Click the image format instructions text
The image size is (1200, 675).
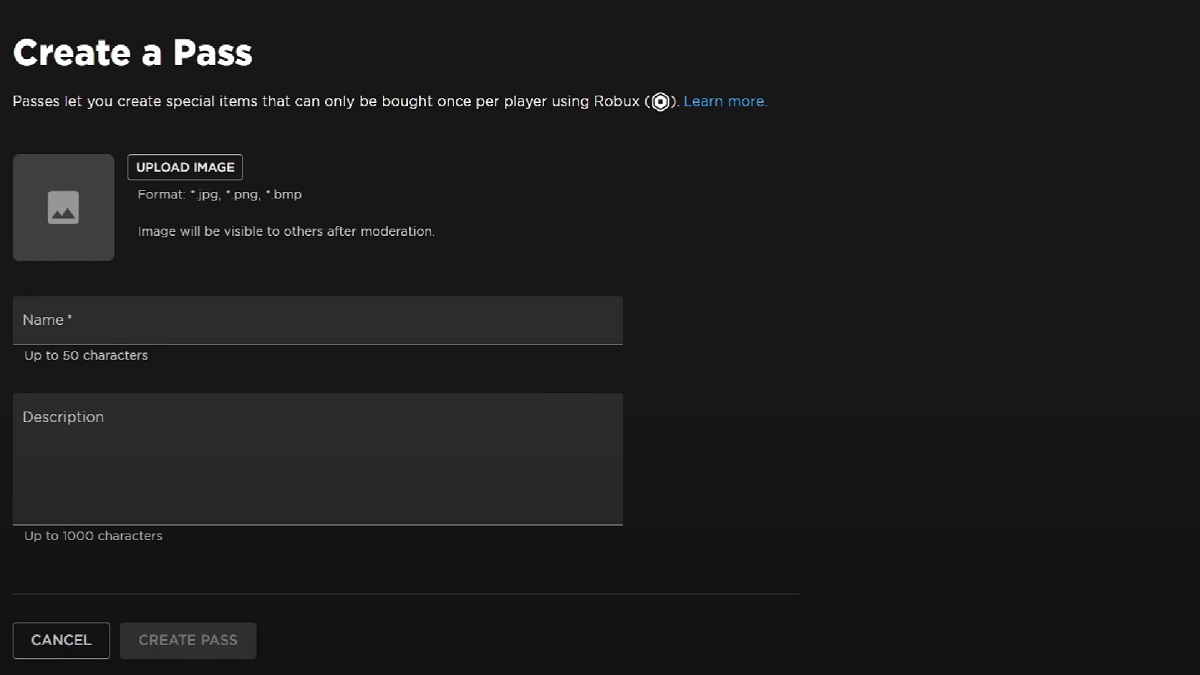(218, 194)
